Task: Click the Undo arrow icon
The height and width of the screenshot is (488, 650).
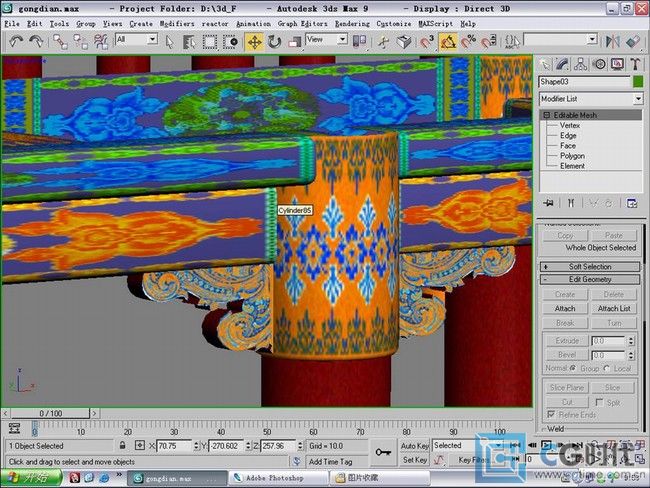Action: coord(16,42)
